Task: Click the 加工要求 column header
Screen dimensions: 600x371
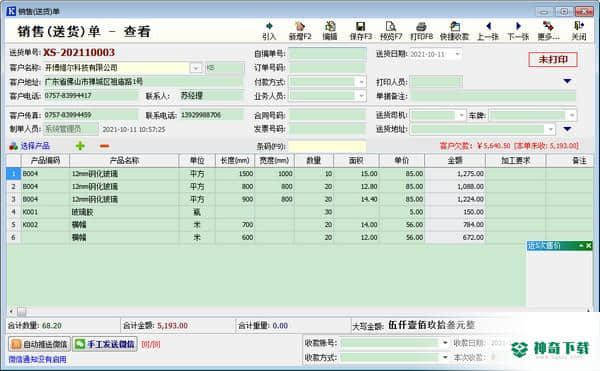Action: (515, 161)
